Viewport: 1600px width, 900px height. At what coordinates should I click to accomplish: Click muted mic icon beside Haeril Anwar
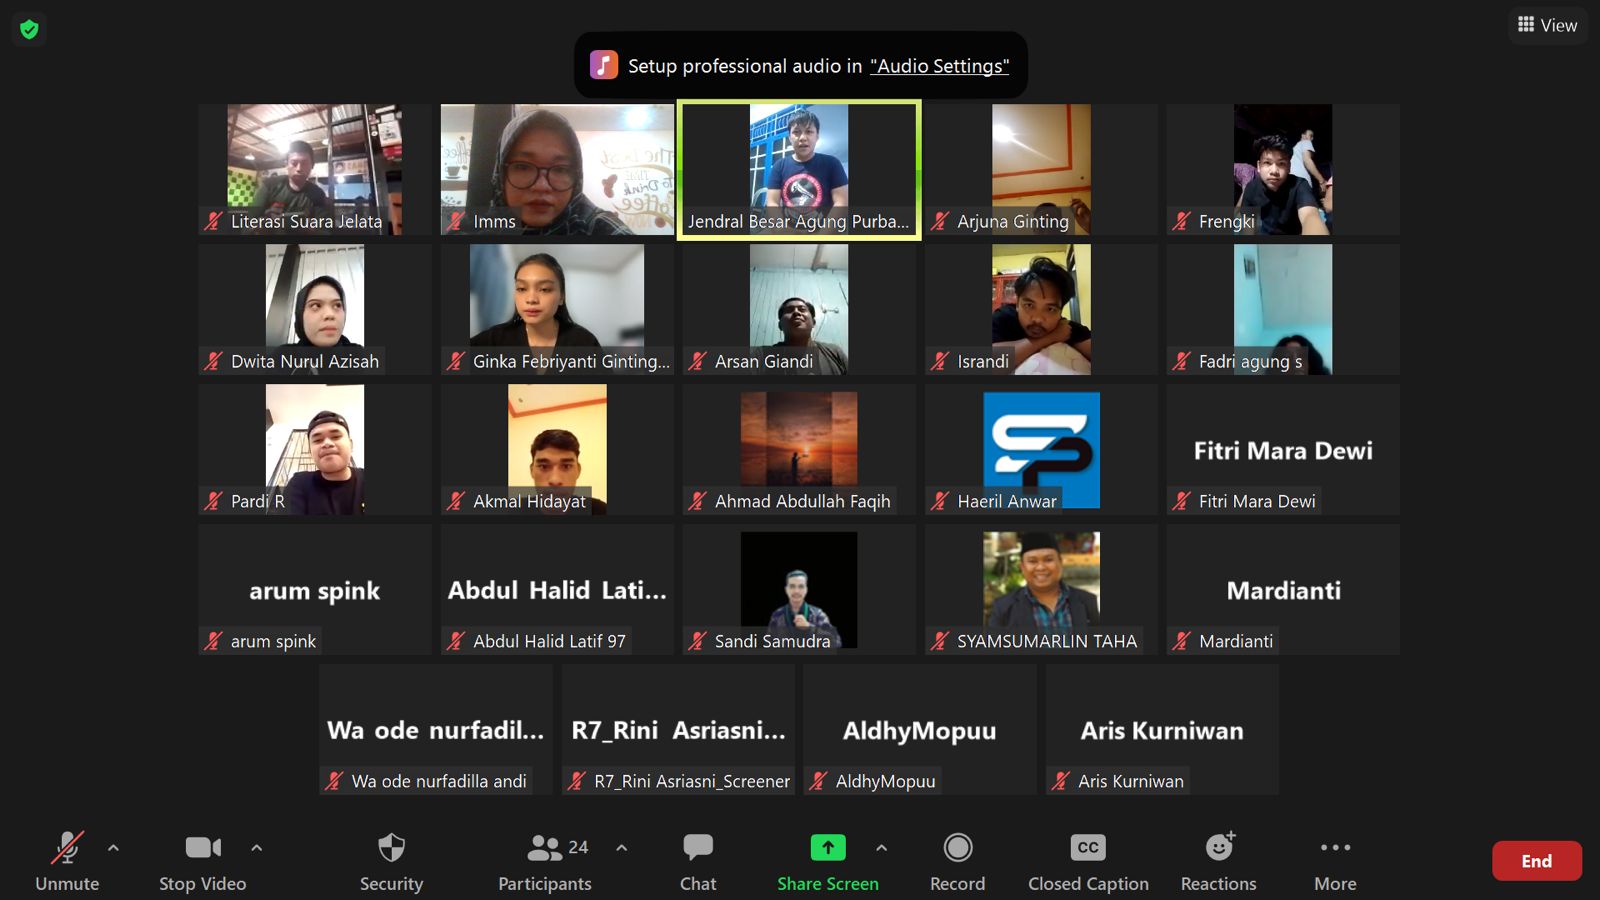pos(940,501)
